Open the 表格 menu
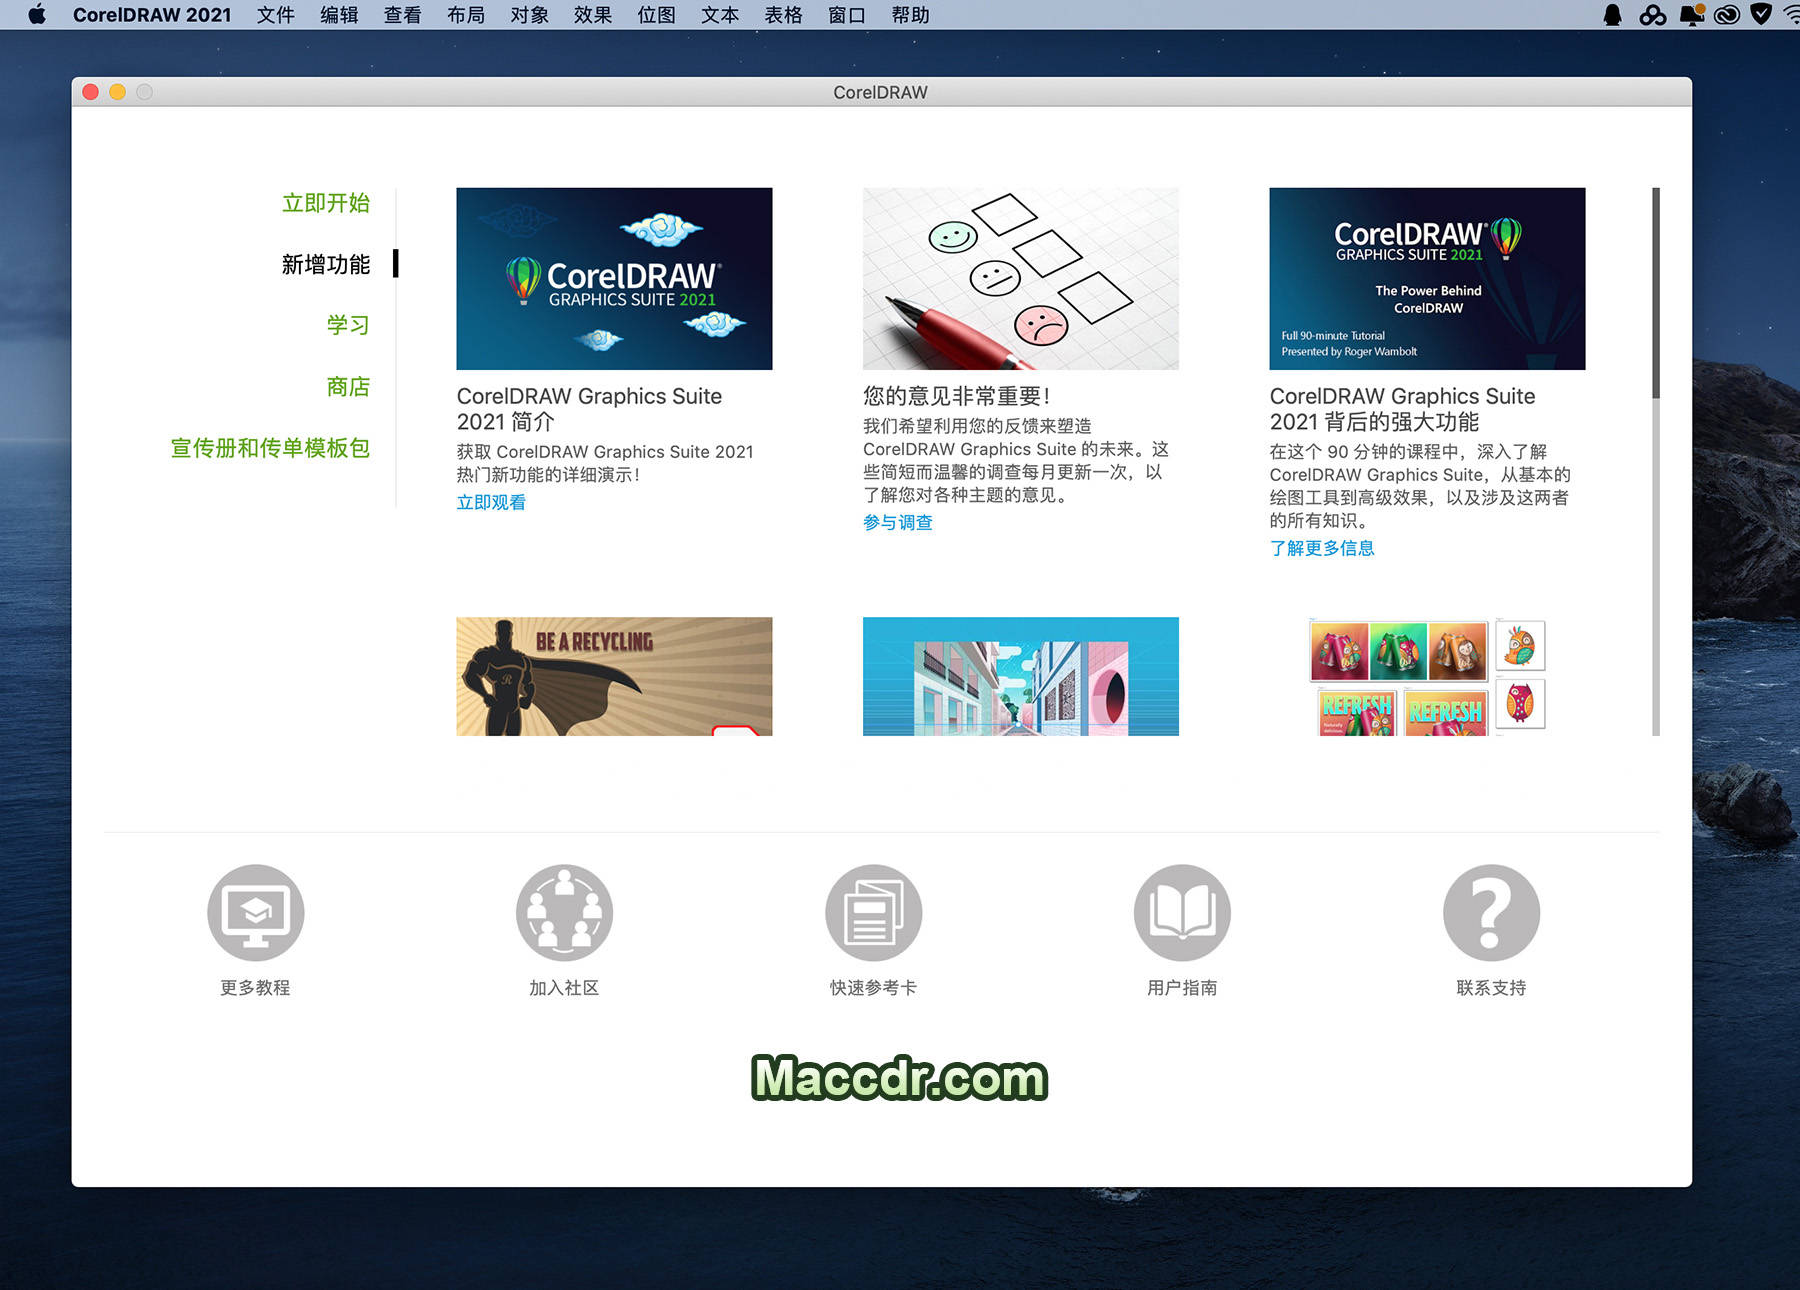The image size is (1800, 1290). [783, 14]
